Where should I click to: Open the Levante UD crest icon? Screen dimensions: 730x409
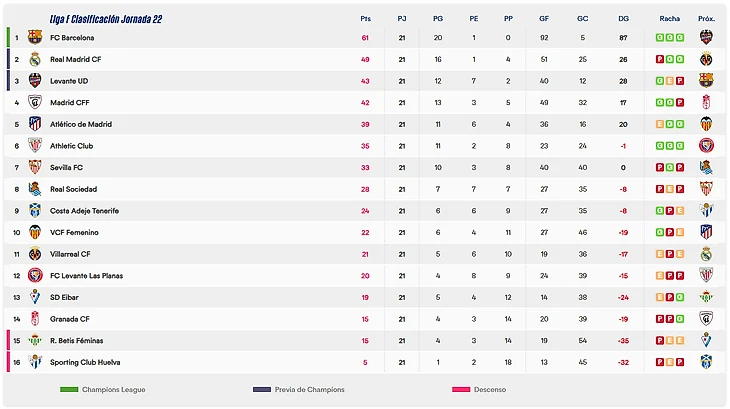click(x=35, y=81)
